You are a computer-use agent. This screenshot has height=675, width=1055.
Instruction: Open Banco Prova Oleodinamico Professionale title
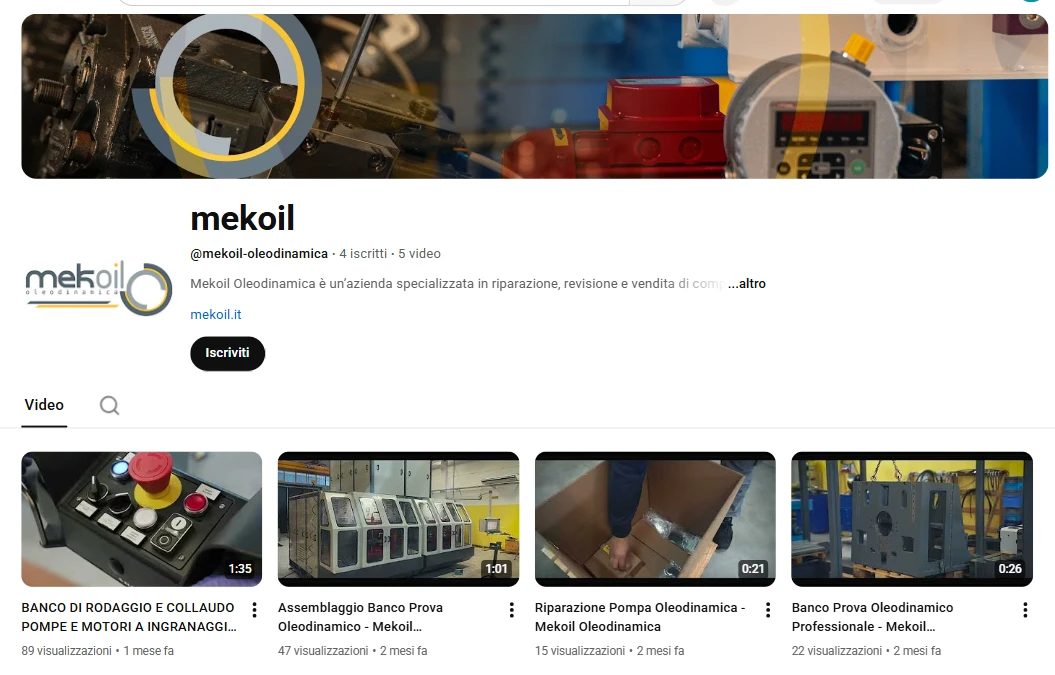pyautogui.click(x=872, y=617)
